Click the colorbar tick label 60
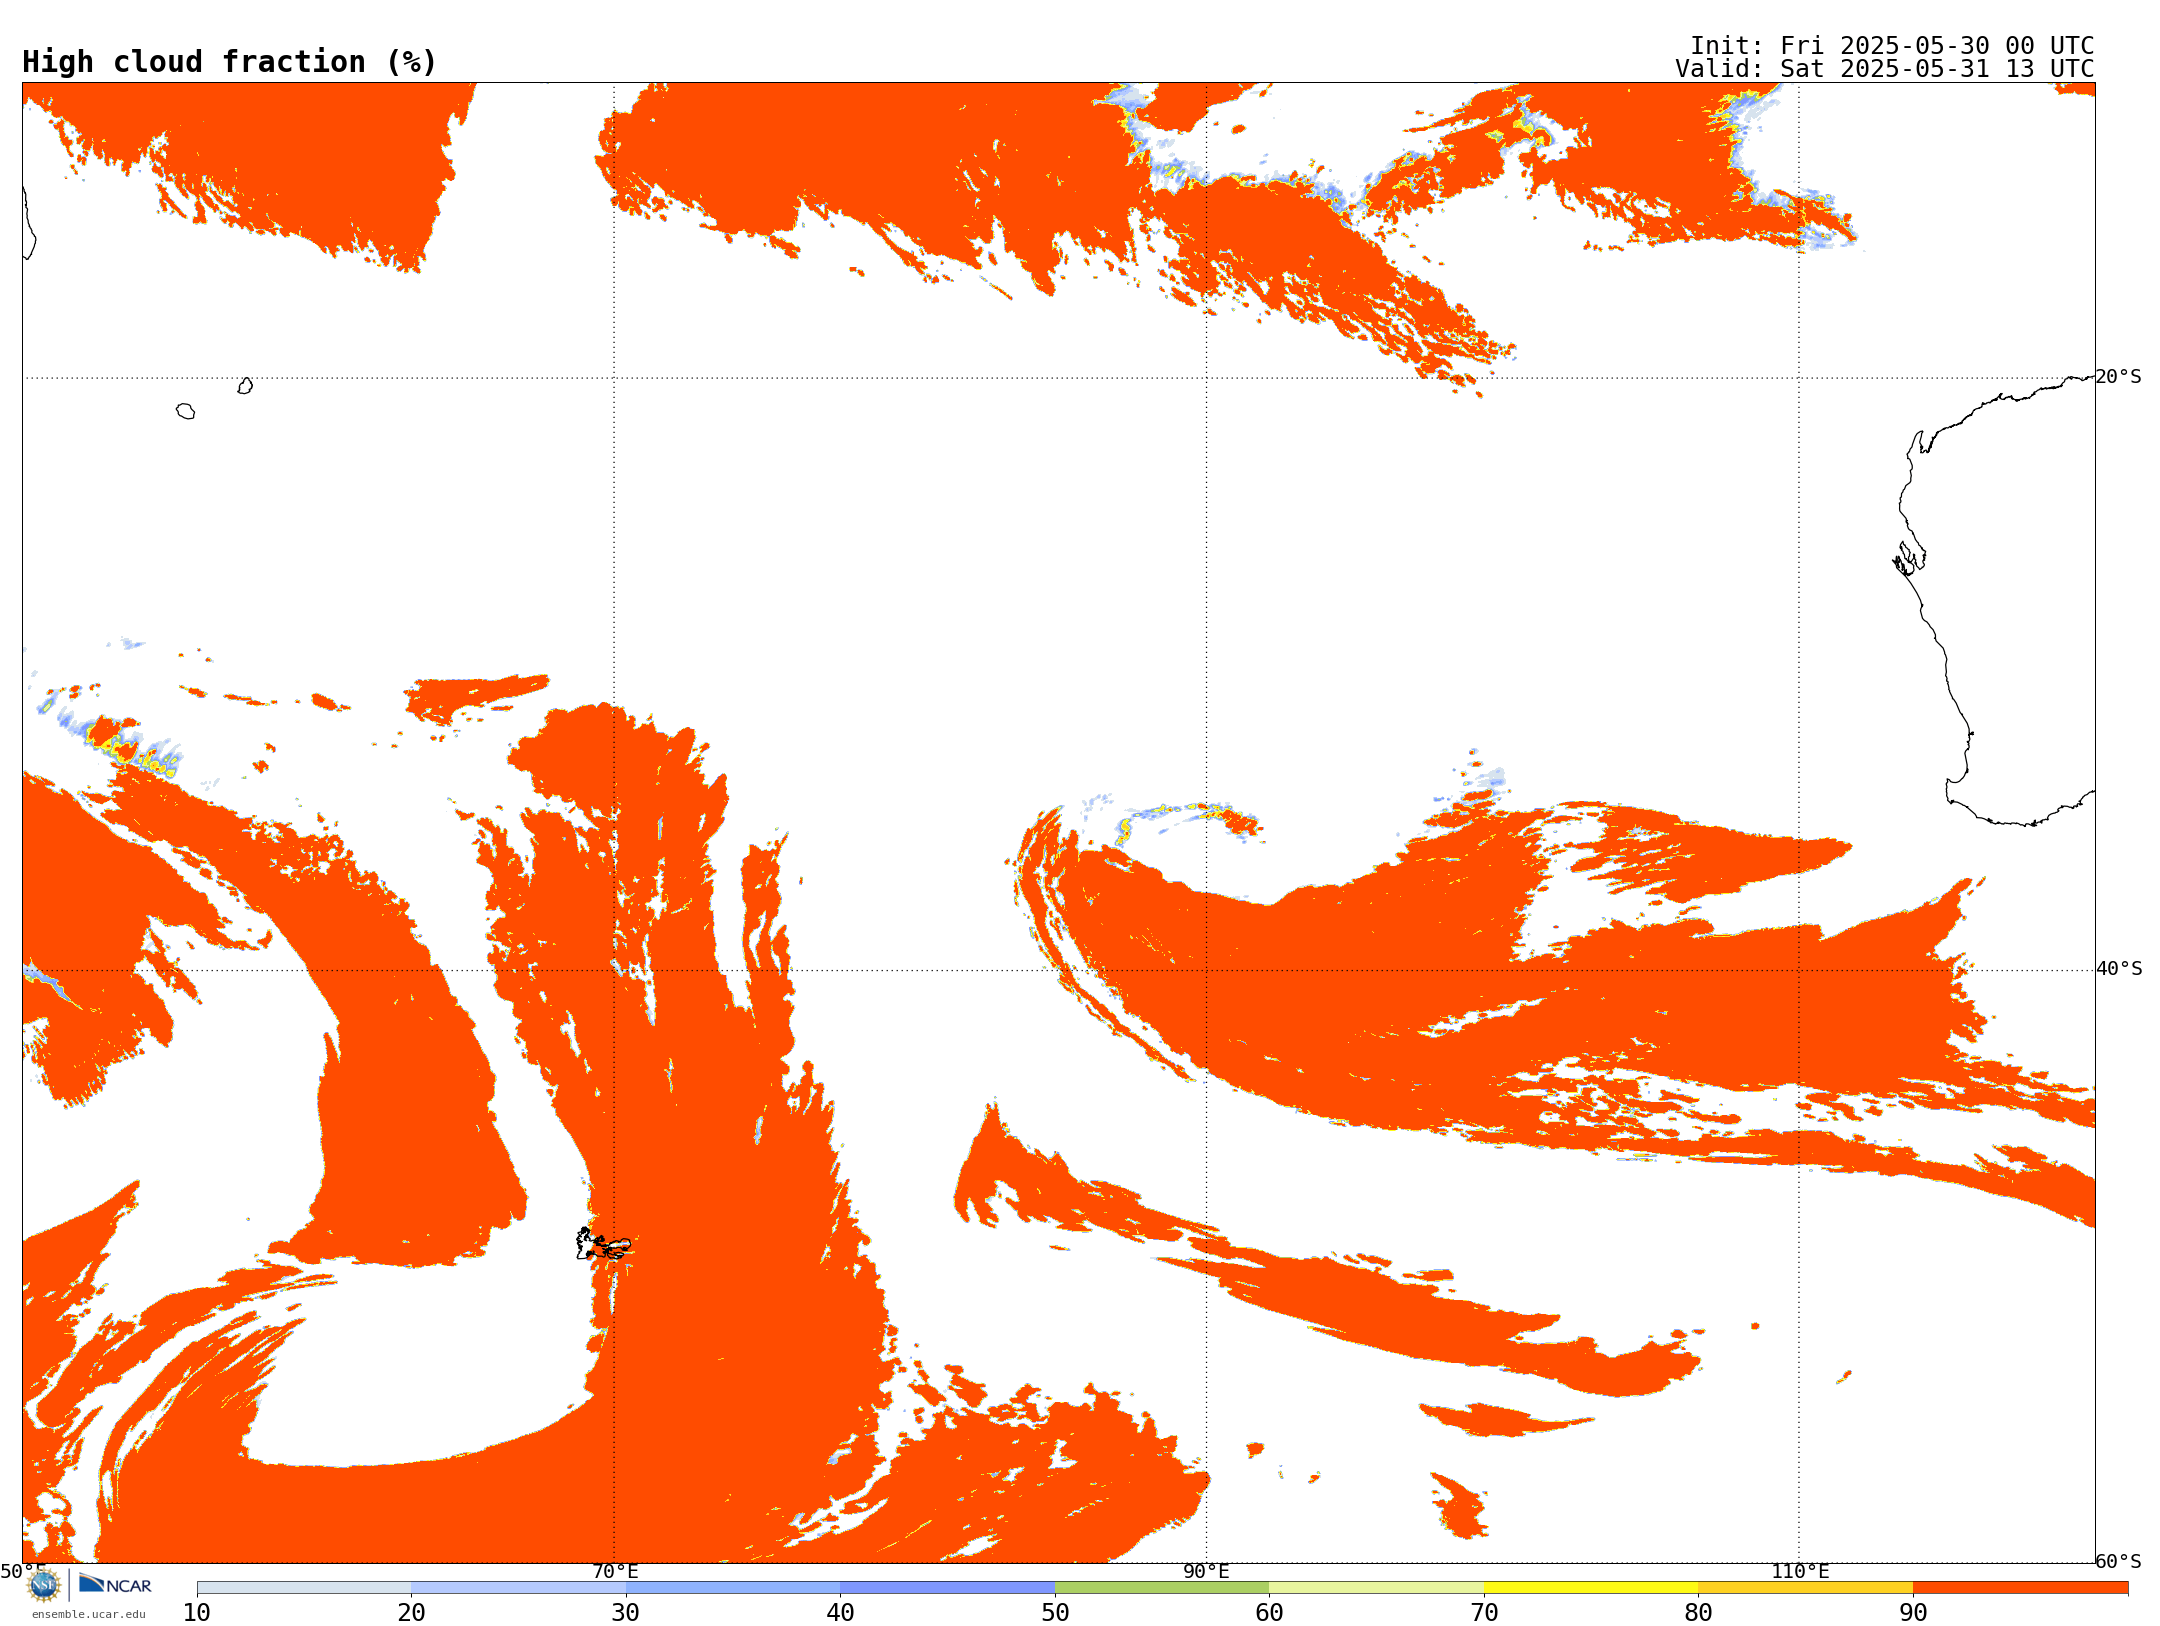The image size is (2160, 1626). [x=1269, y=1613]
